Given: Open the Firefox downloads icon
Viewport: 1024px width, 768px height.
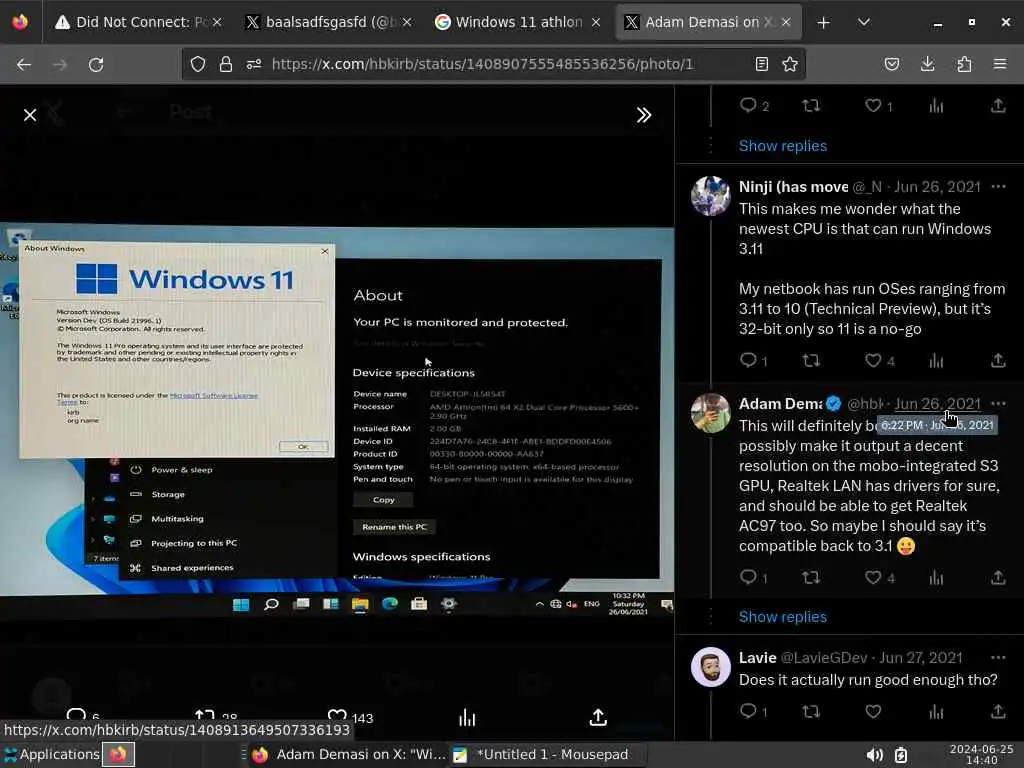Looking at the screenshot, I should point(927,64).
